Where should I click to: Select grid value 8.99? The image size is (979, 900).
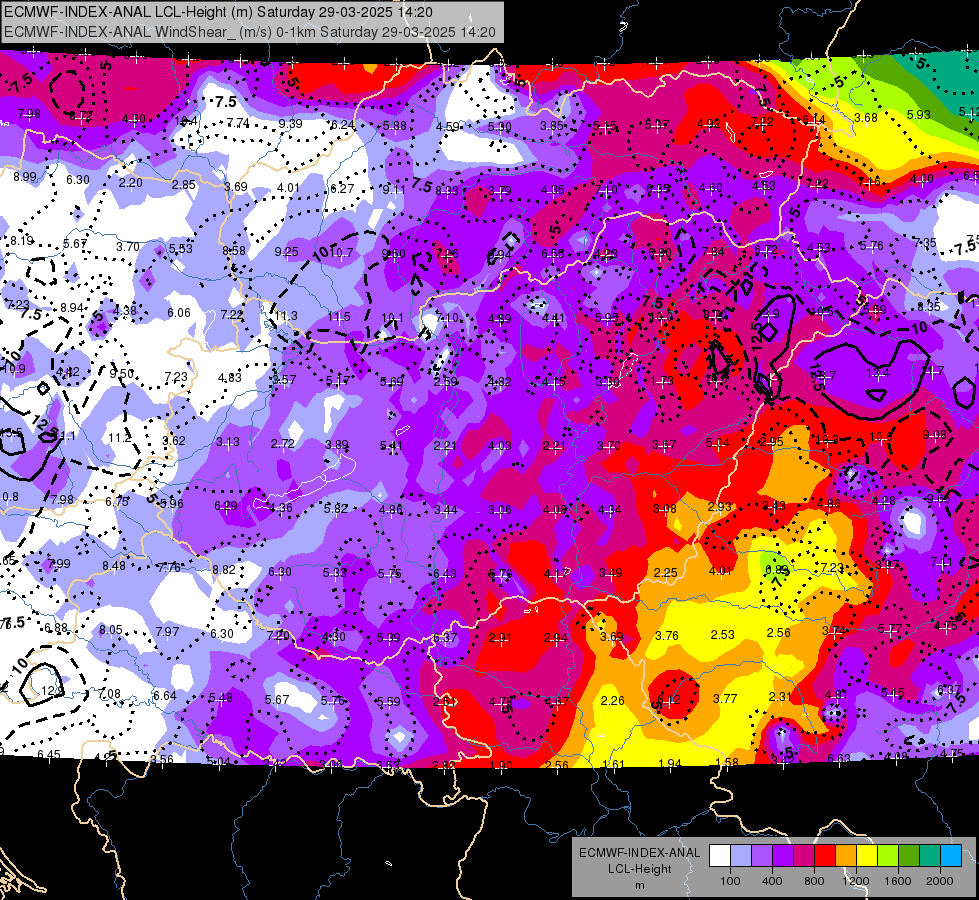point(25,177)
